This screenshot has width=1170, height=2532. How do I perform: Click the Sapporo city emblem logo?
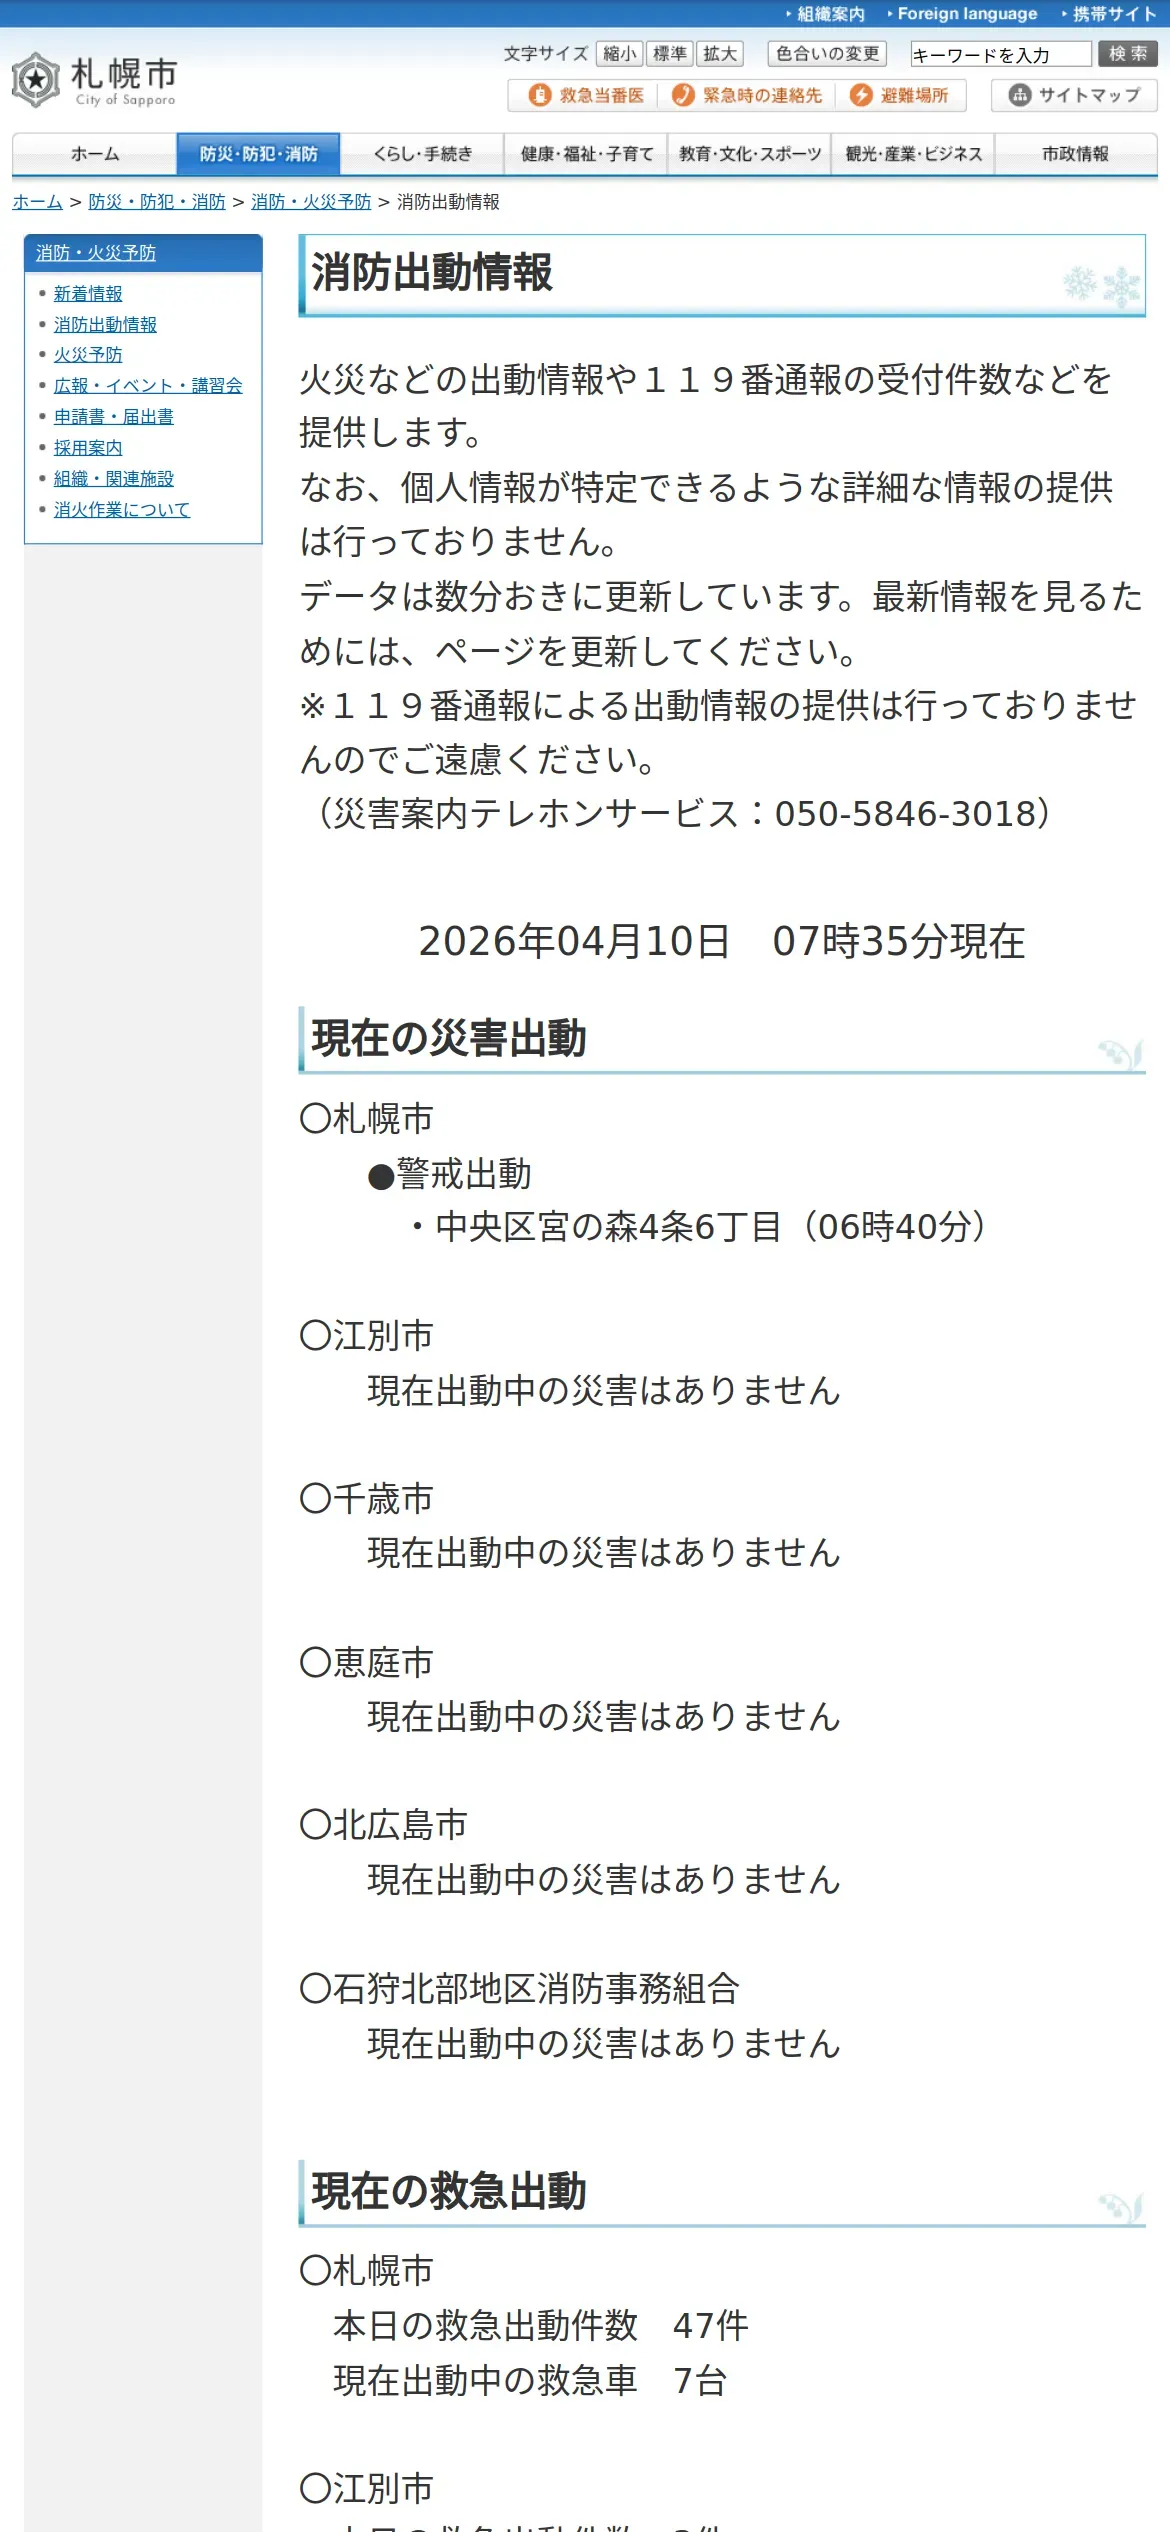coord(37,80)
